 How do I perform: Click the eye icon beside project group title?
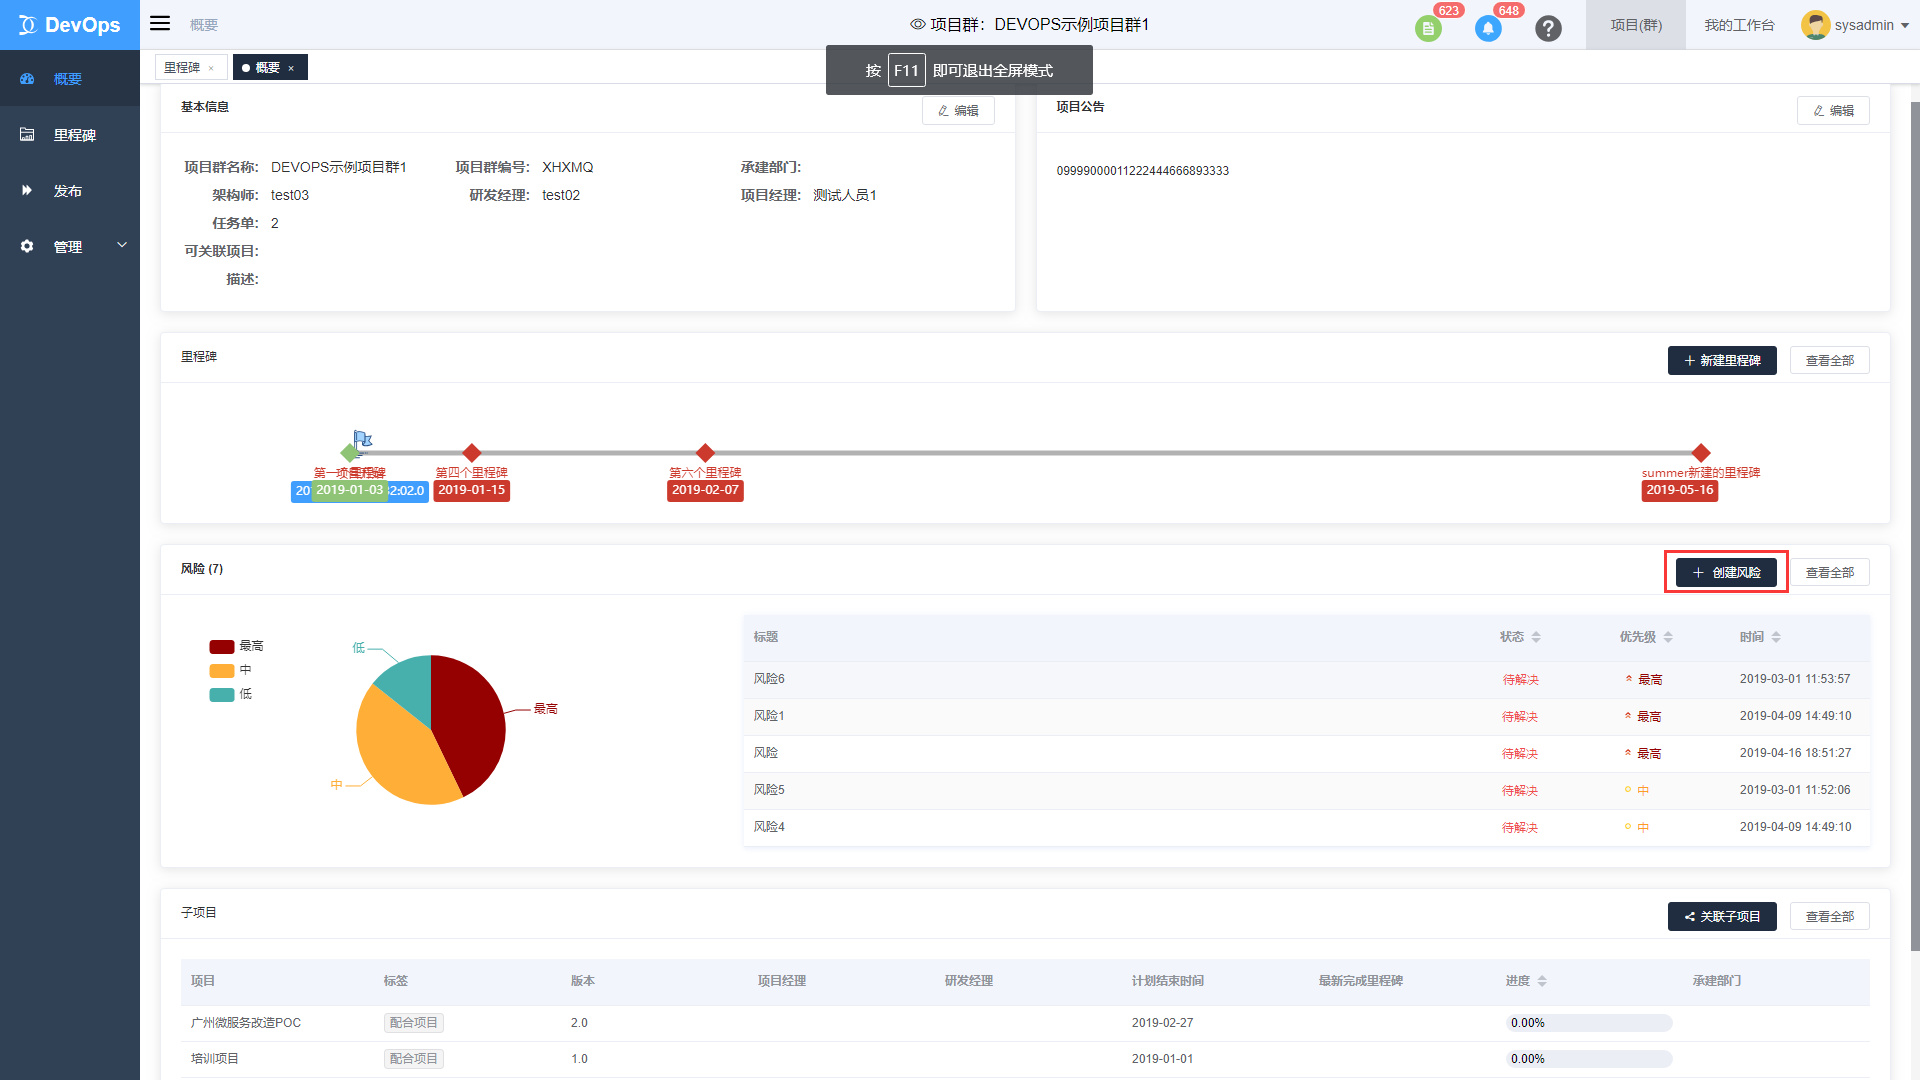[x=917, y=24]
